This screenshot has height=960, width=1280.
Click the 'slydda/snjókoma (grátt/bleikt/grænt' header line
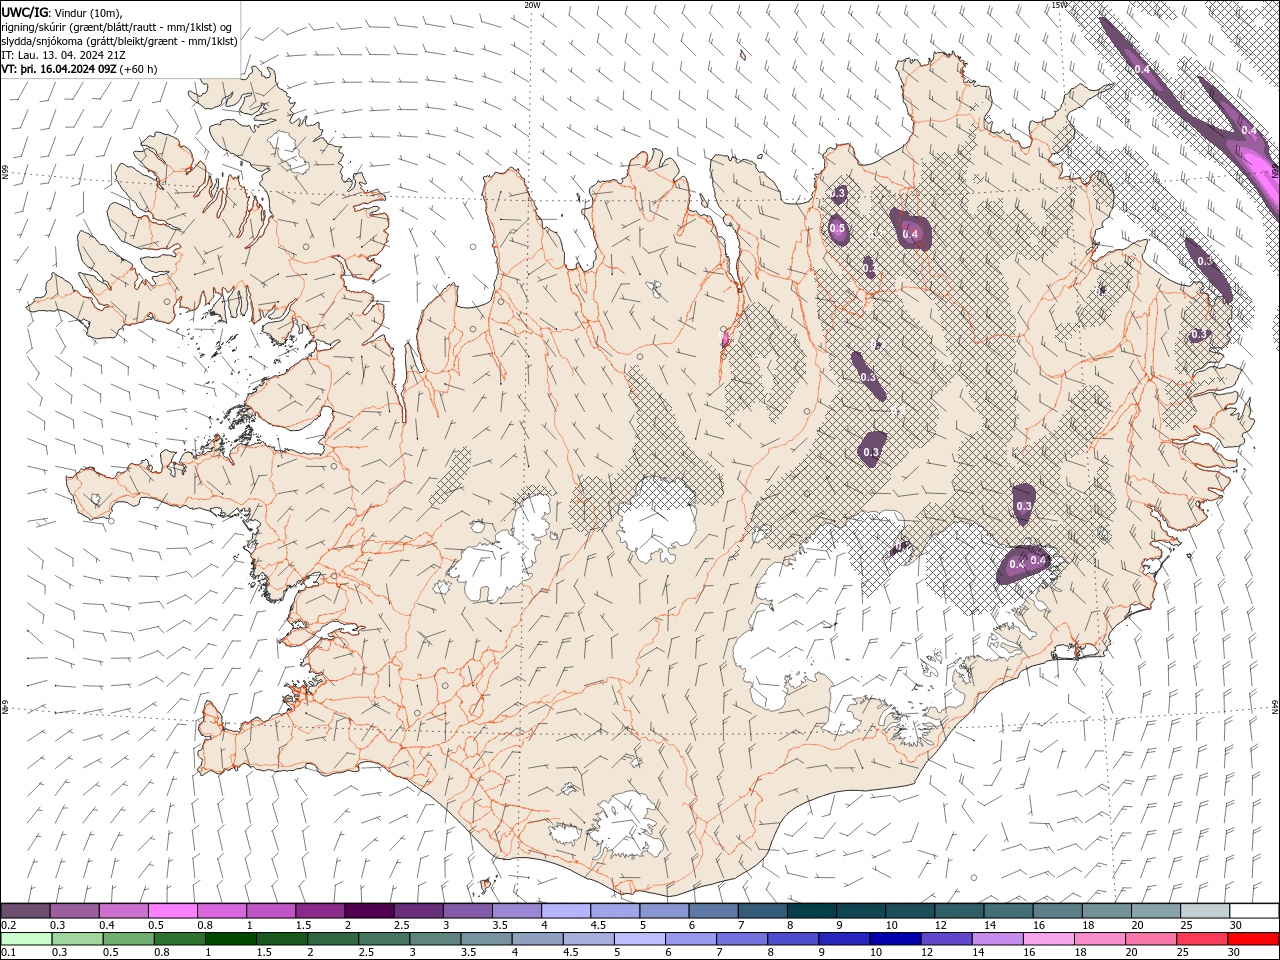[120, 41]
